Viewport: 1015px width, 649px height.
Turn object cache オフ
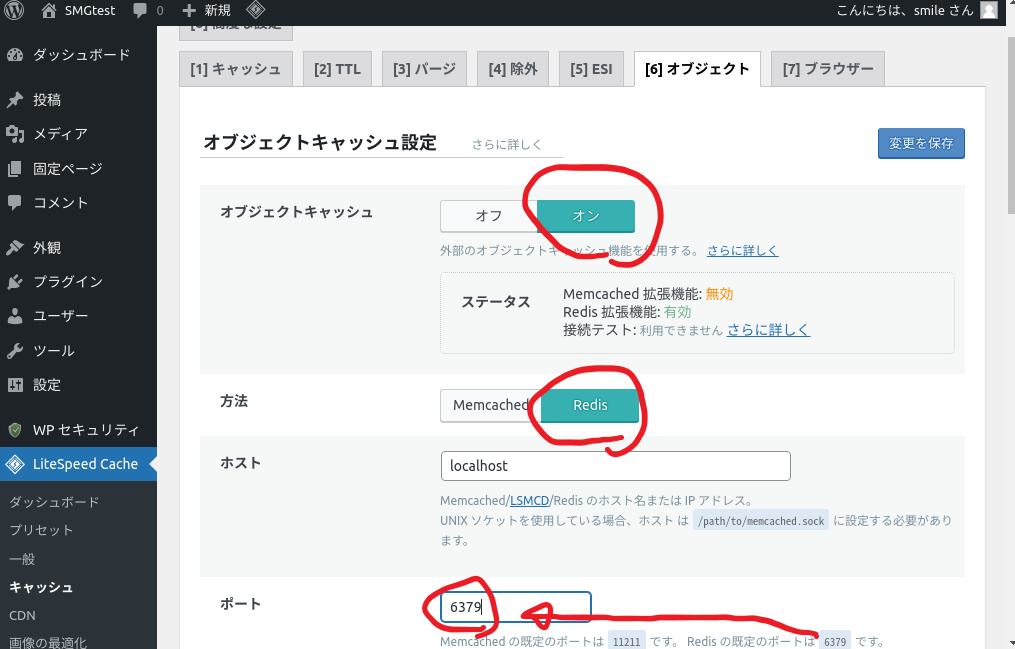(x=489, y=216)
